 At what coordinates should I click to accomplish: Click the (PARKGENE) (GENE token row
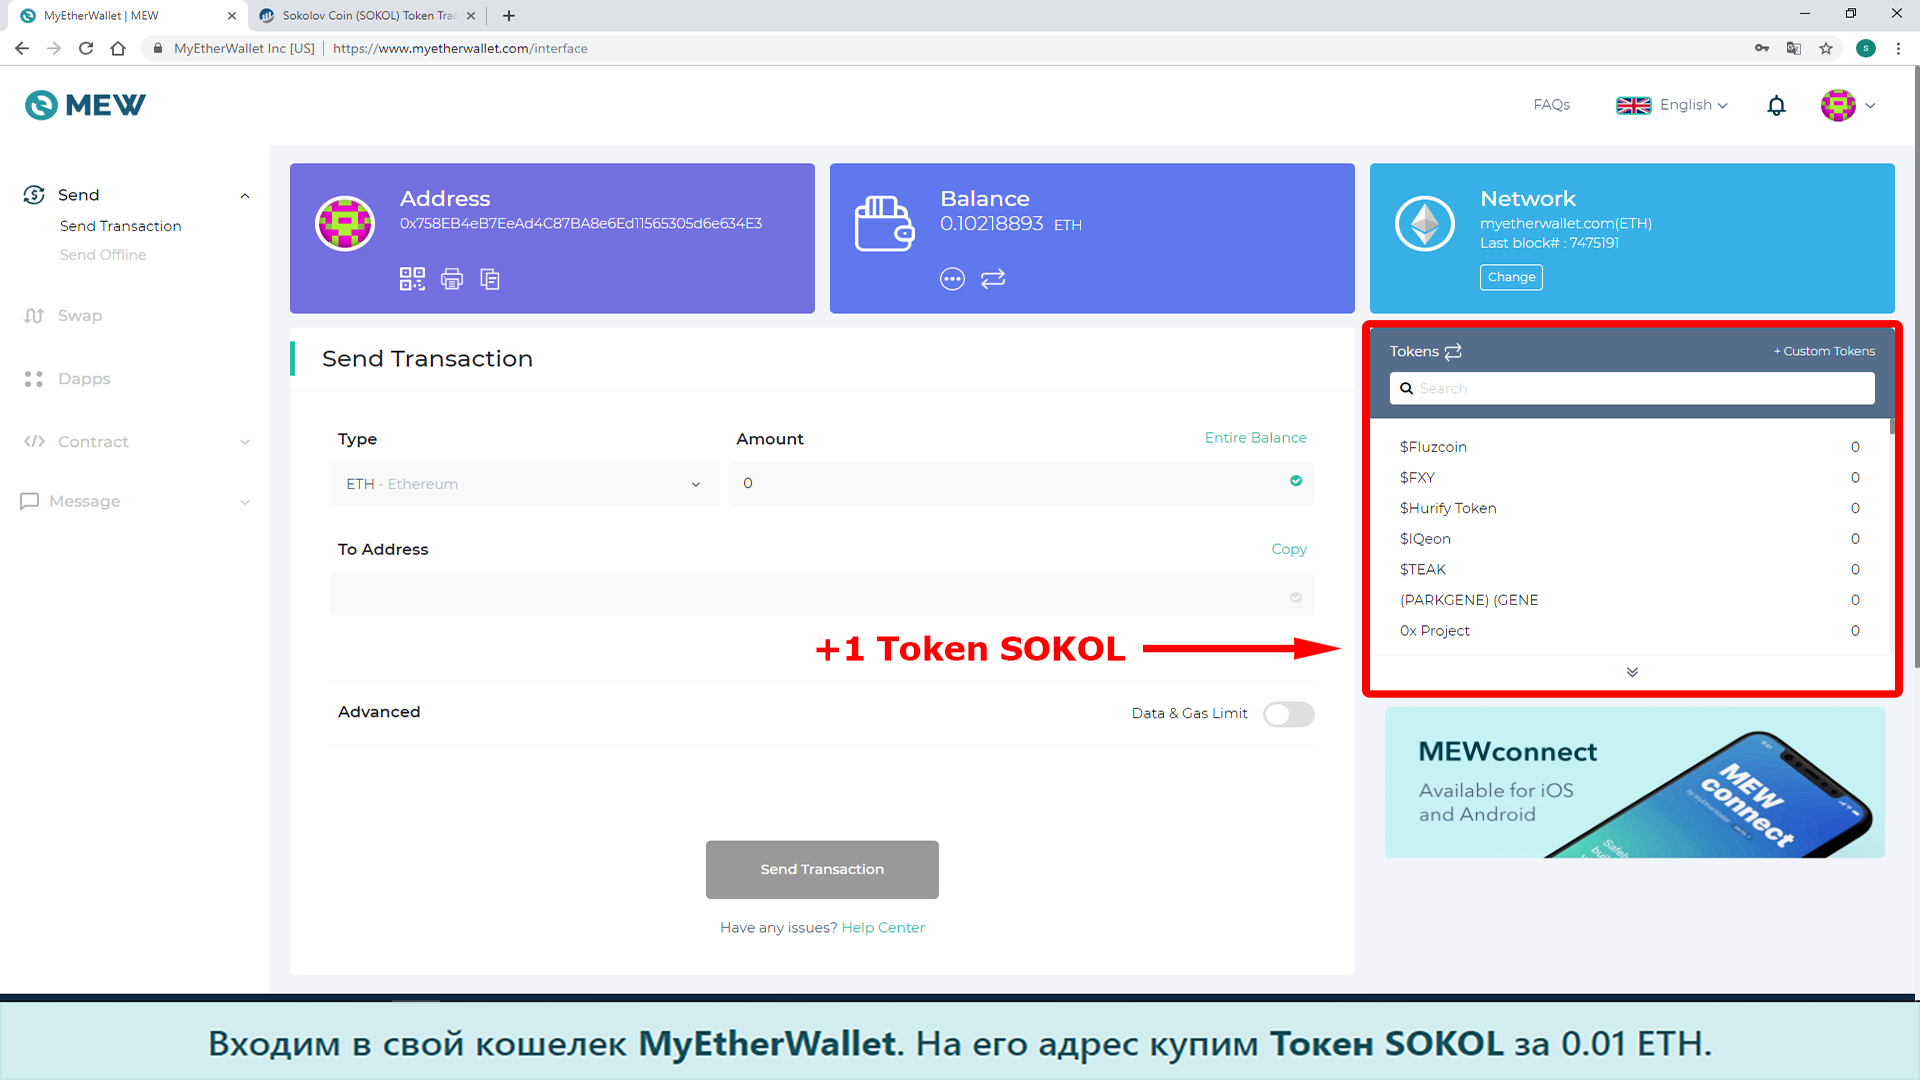(x=1630, y=600)
